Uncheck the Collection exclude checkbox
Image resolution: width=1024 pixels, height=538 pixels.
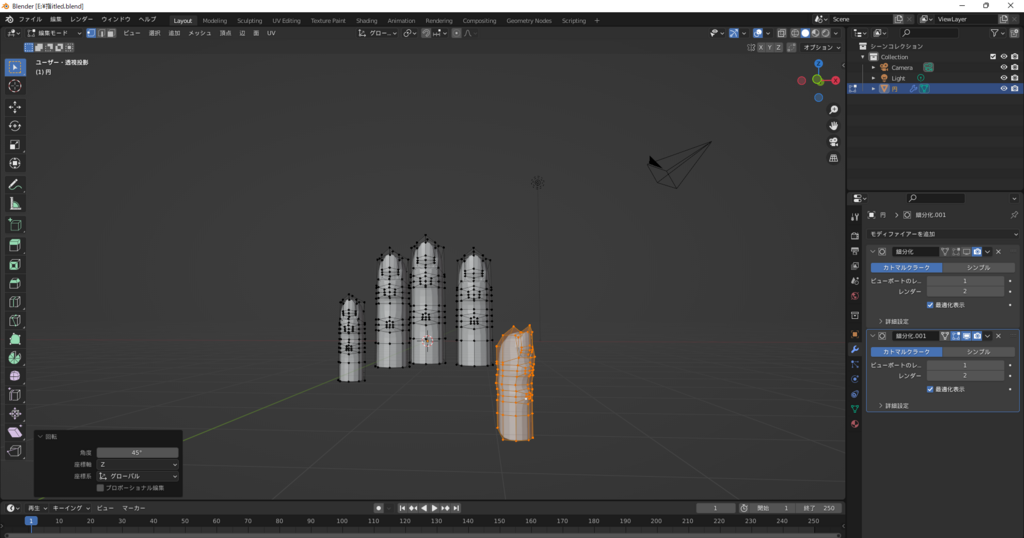[992, 57]
